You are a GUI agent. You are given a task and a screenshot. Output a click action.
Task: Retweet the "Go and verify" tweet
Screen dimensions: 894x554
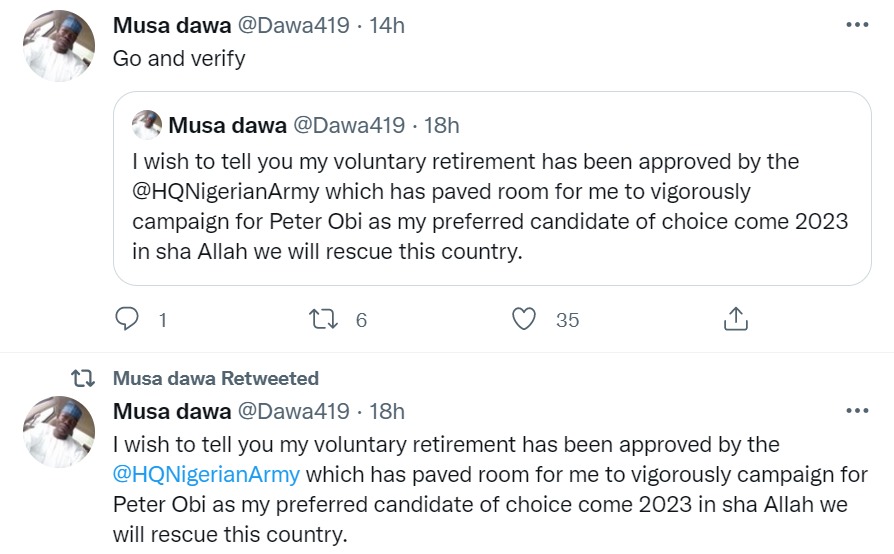(323, 319)
